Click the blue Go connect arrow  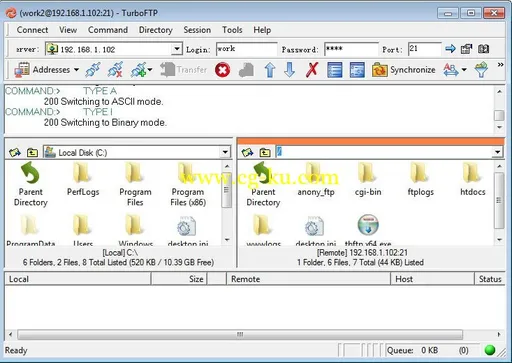point(450,49)
